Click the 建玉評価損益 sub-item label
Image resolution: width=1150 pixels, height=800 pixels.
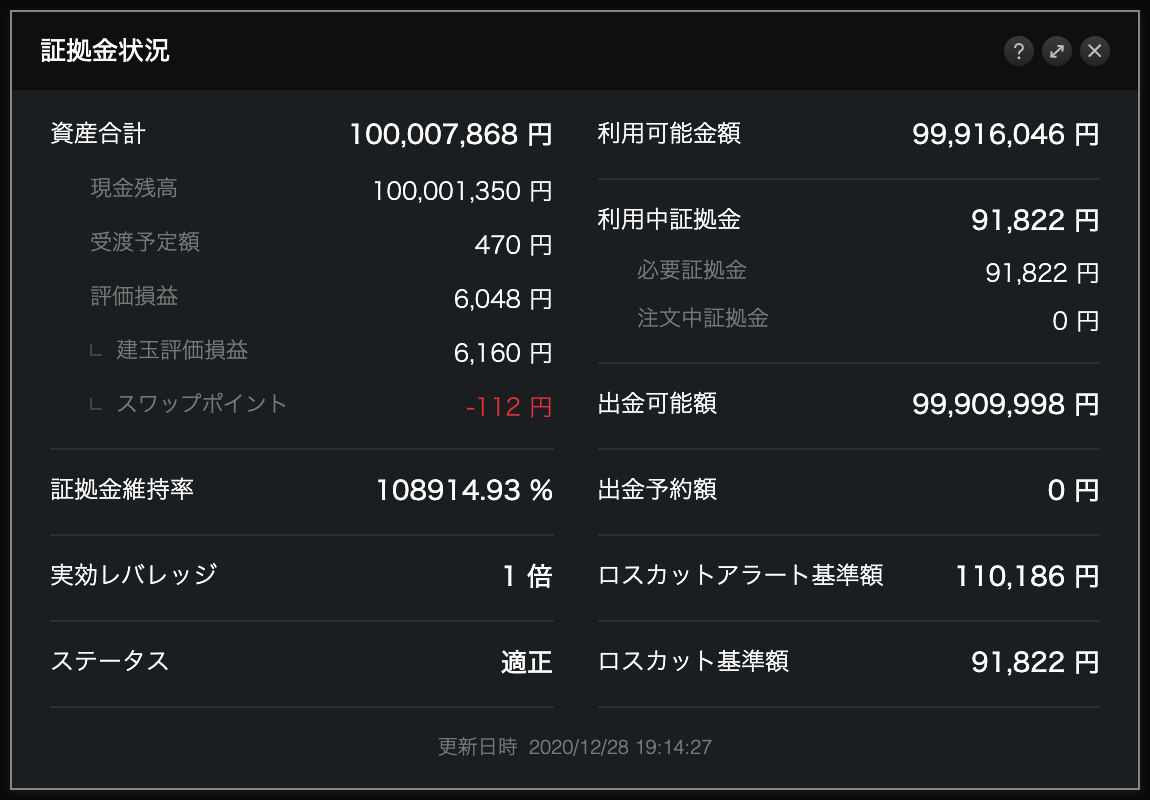182,350
